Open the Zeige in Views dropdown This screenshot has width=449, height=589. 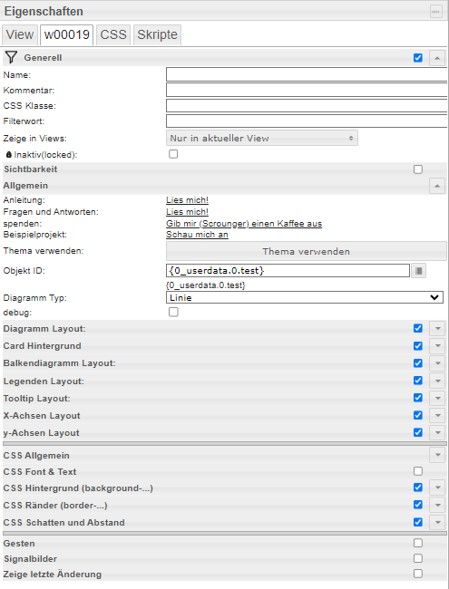click(x=262, y=138)
